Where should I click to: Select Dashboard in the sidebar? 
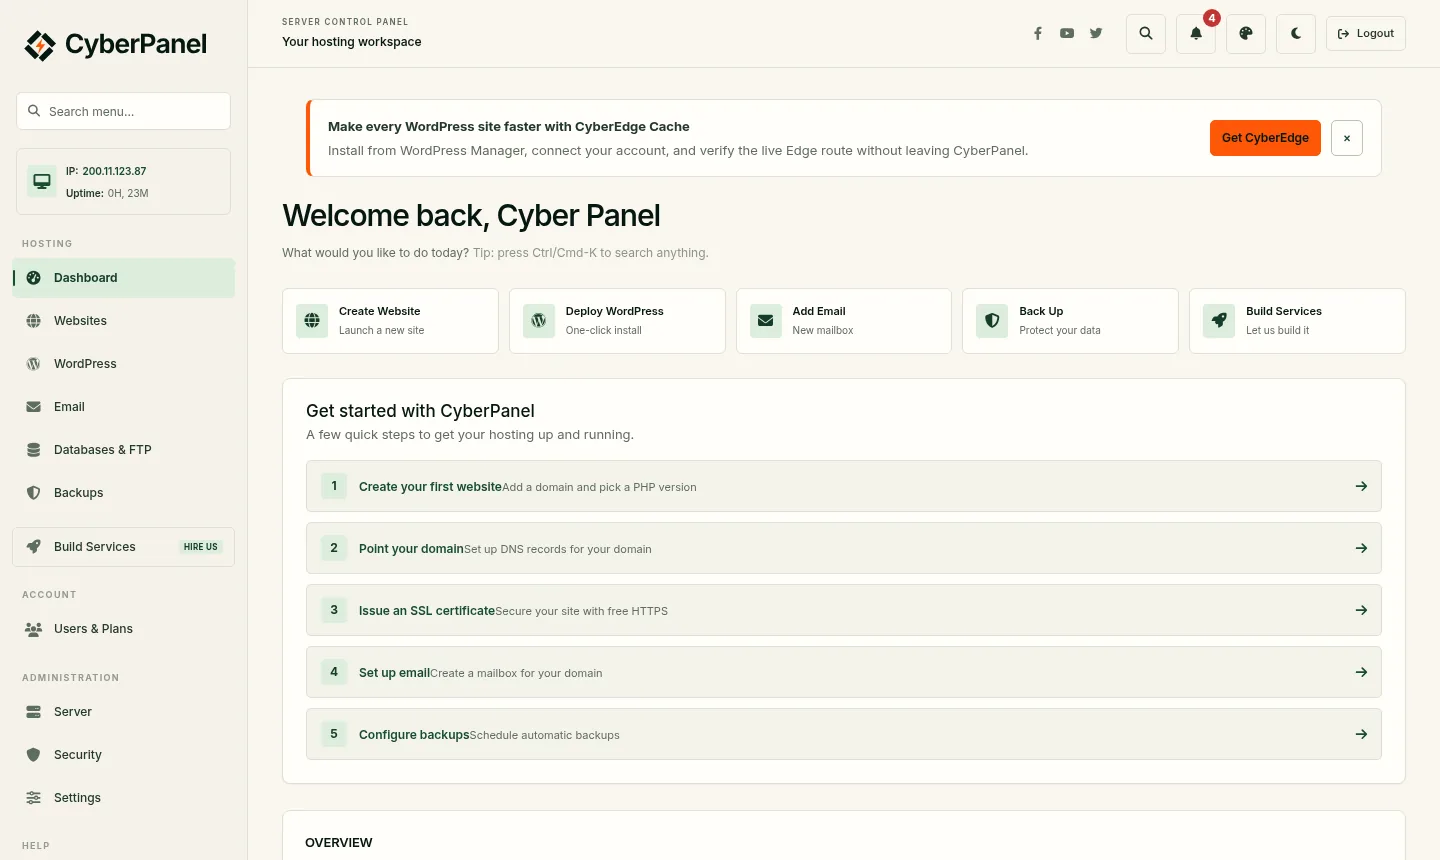pos(124,278)
